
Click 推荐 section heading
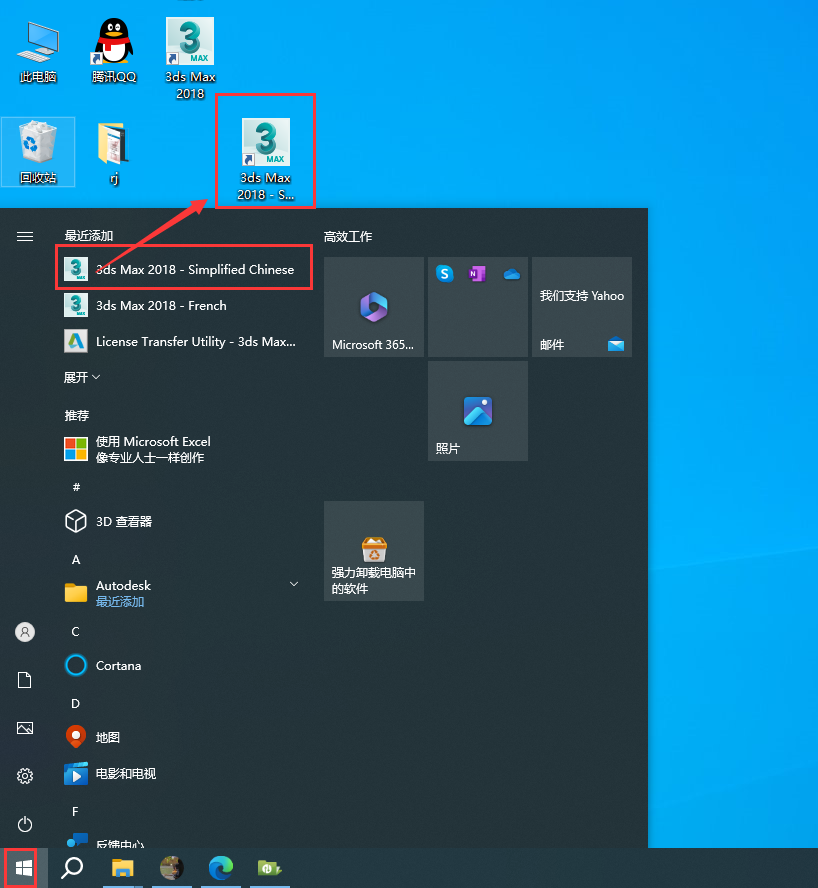tap(76, 416)
